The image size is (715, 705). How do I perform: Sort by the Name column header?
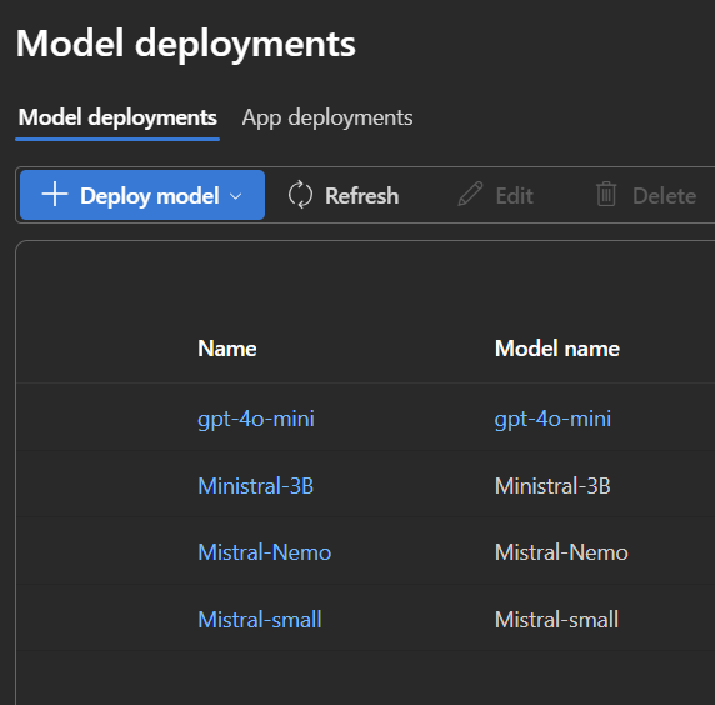click(x=227, y=349)
